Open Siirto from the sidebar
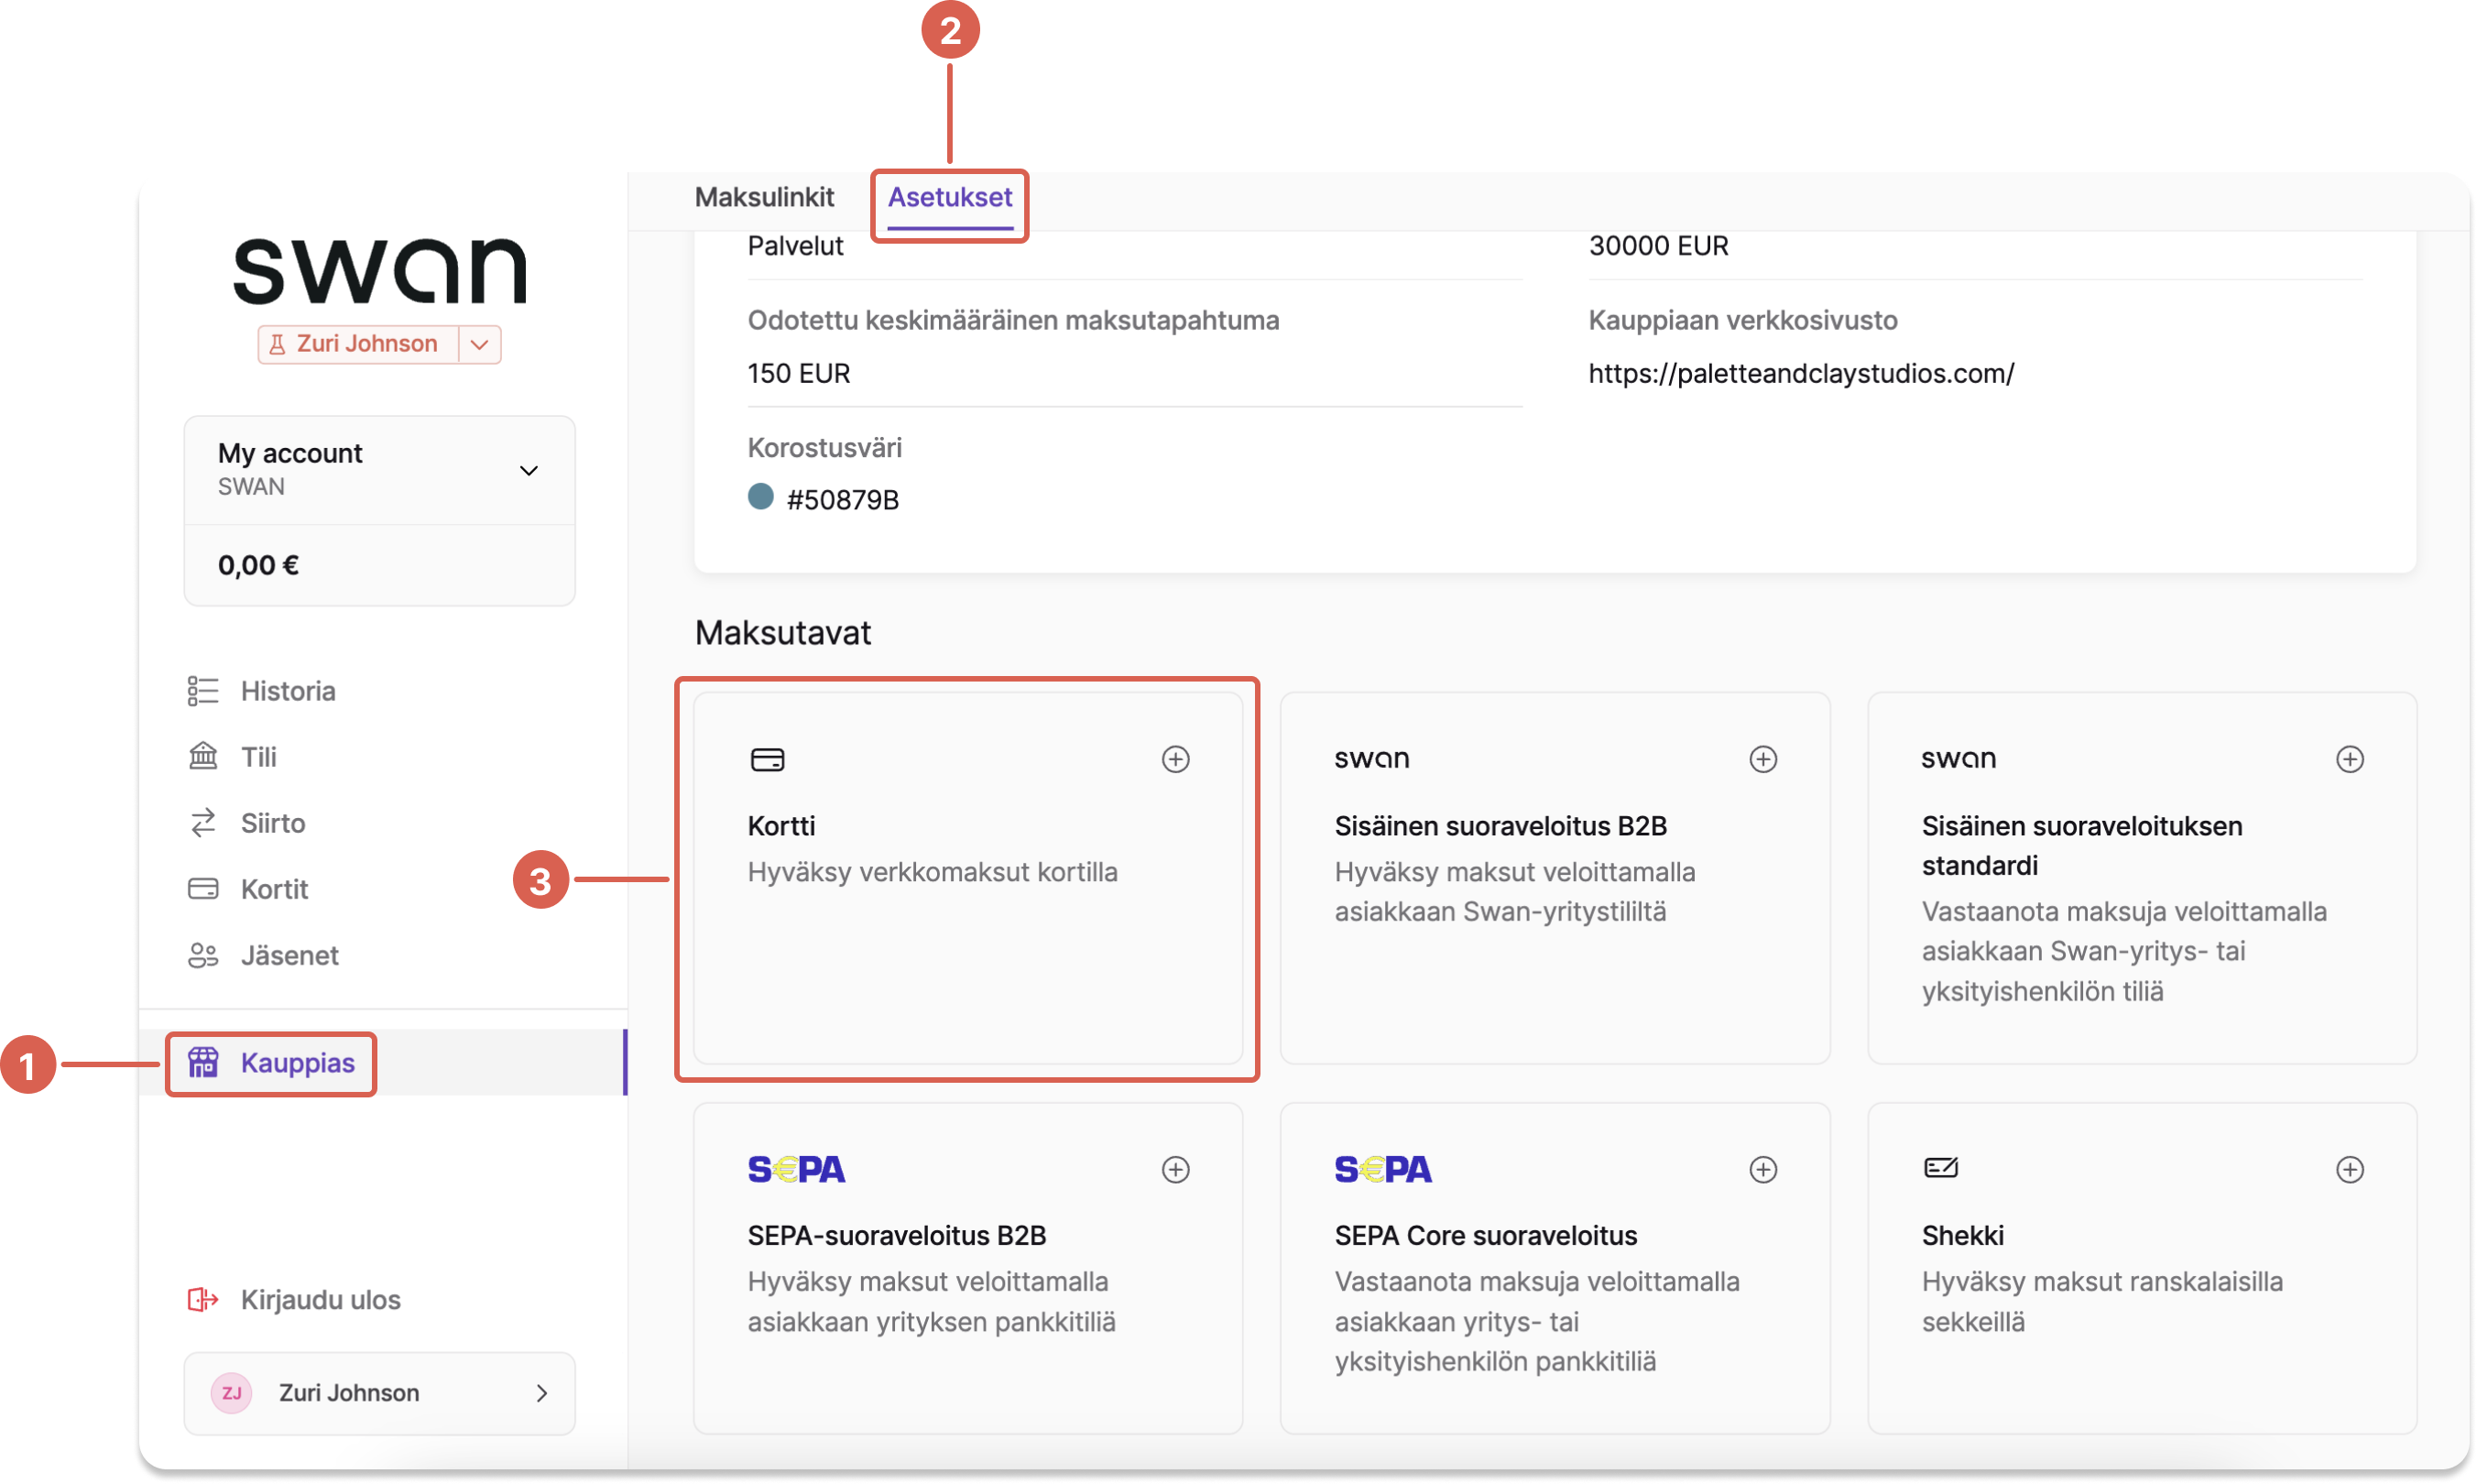Viewport: 2477px width, 1484px height. tap(272, 823)
